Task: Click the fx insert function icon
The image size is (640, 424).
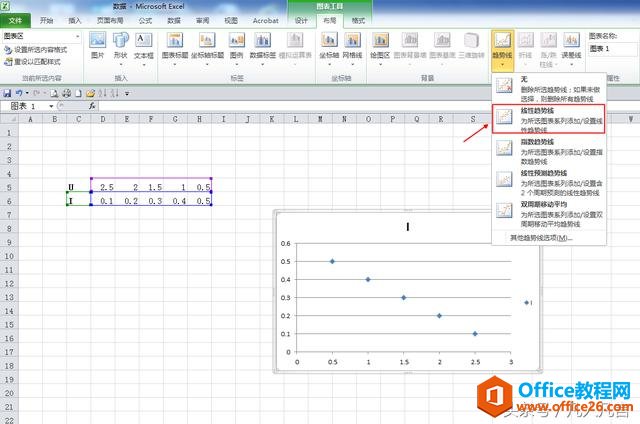Action: [92, 106]
